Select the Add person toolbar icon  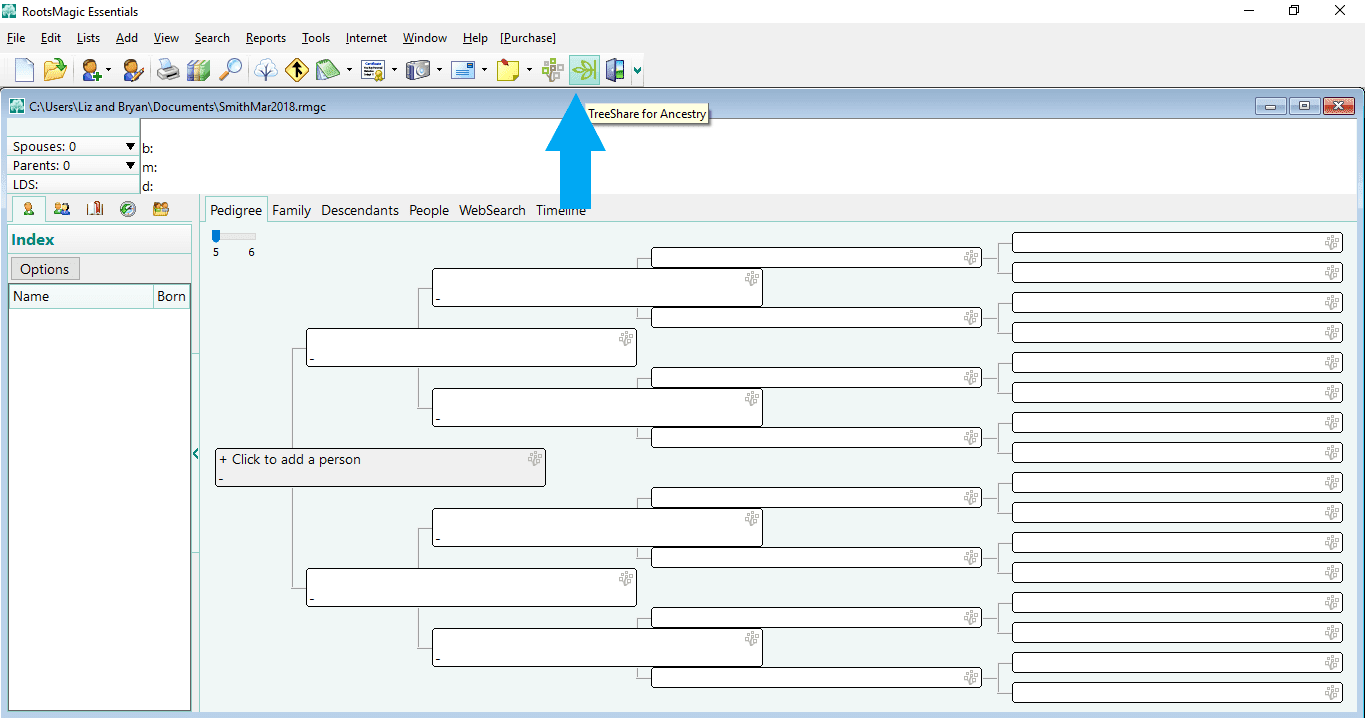[90, 70]
